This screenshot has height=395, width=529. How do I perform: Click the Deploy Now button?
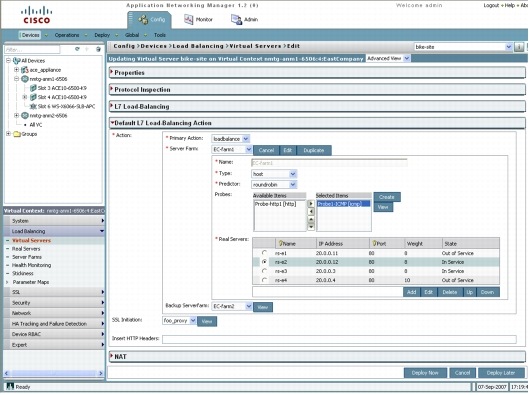[x=425, y=373]
